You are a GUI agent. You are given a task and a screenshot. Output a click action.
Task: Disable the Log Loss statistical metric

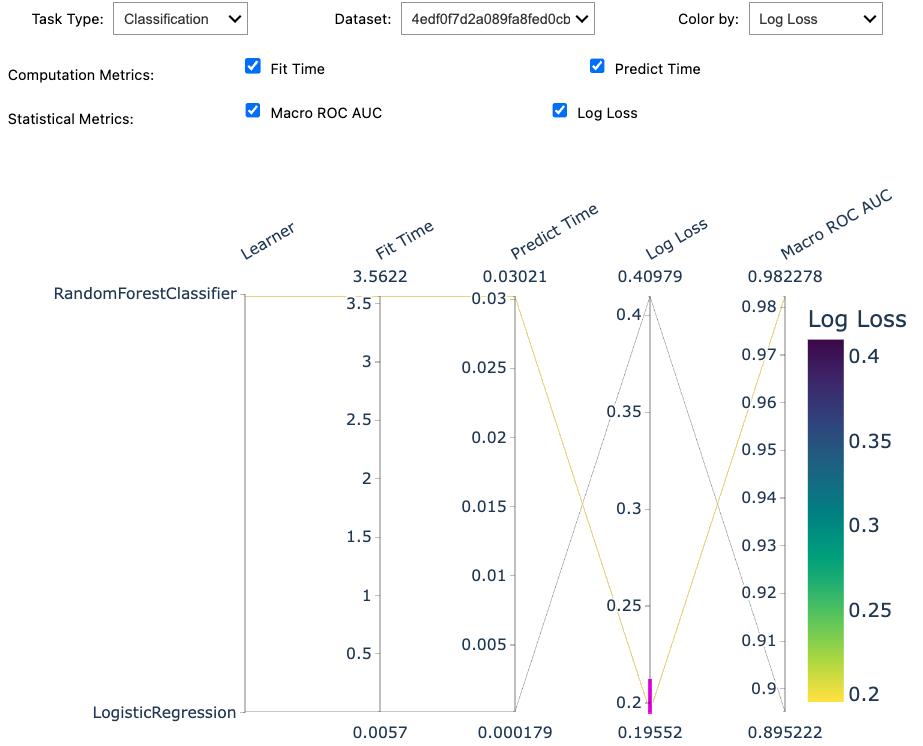point(560,111)
